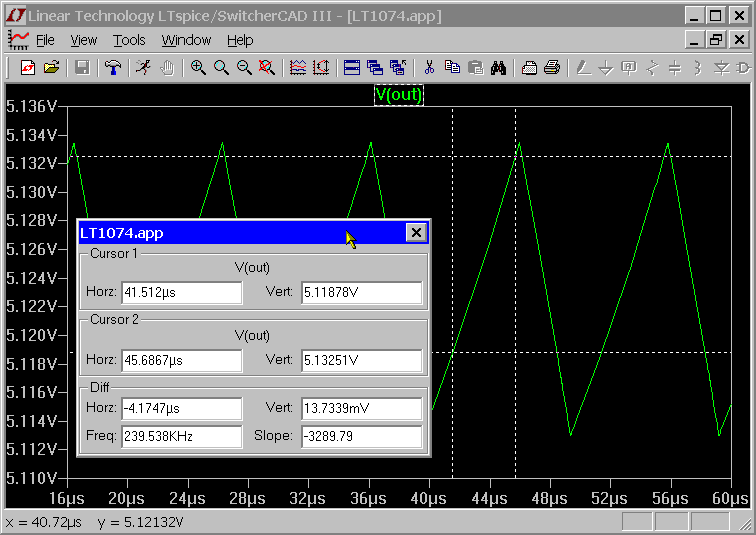Click the Paste clipboard icon
The image size is (756, 535).
(x=475, y=67)
